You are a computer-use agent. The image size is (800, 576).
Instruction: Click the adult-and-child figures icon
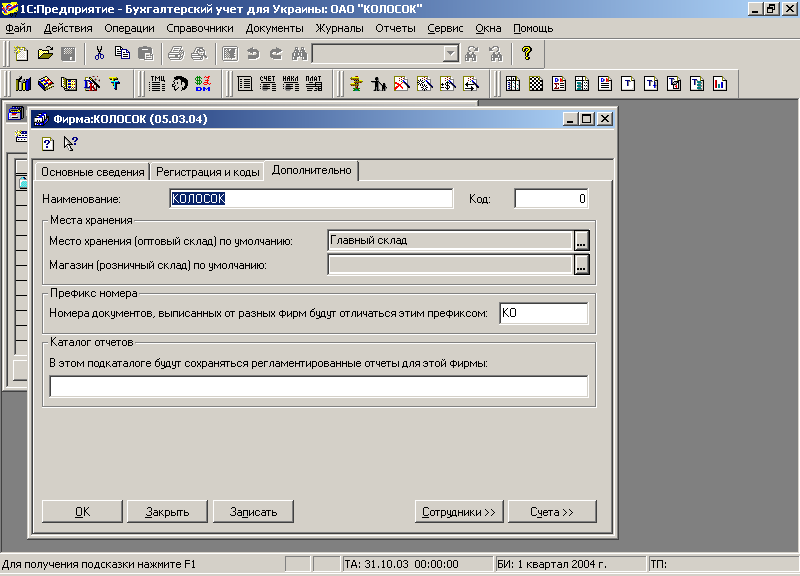point(379,84)
